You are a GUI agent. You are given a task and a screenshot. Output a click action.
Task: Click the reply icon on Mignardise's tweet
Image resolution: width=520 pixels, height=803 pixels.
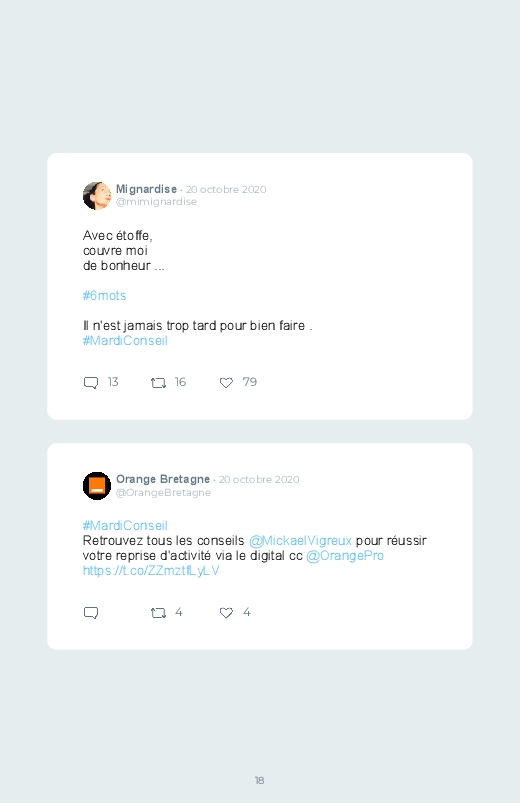click(91, 383)
